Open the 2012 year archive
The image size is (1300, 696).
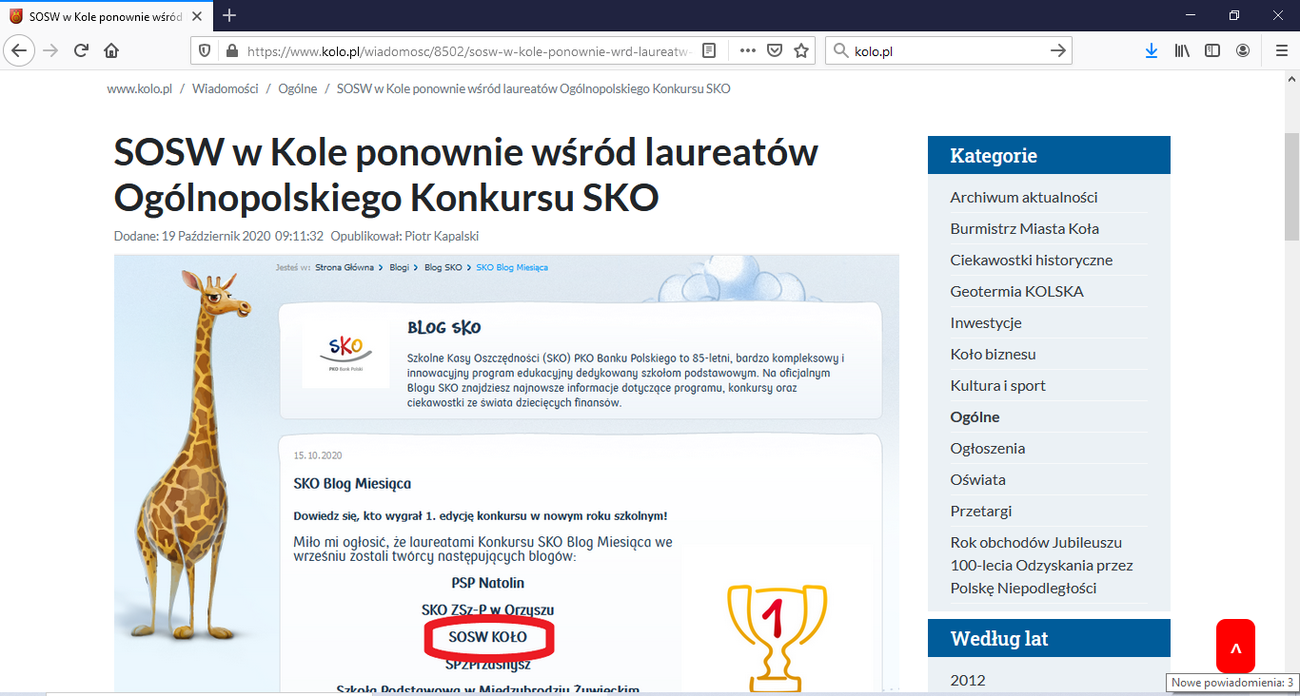click(968, 680)
